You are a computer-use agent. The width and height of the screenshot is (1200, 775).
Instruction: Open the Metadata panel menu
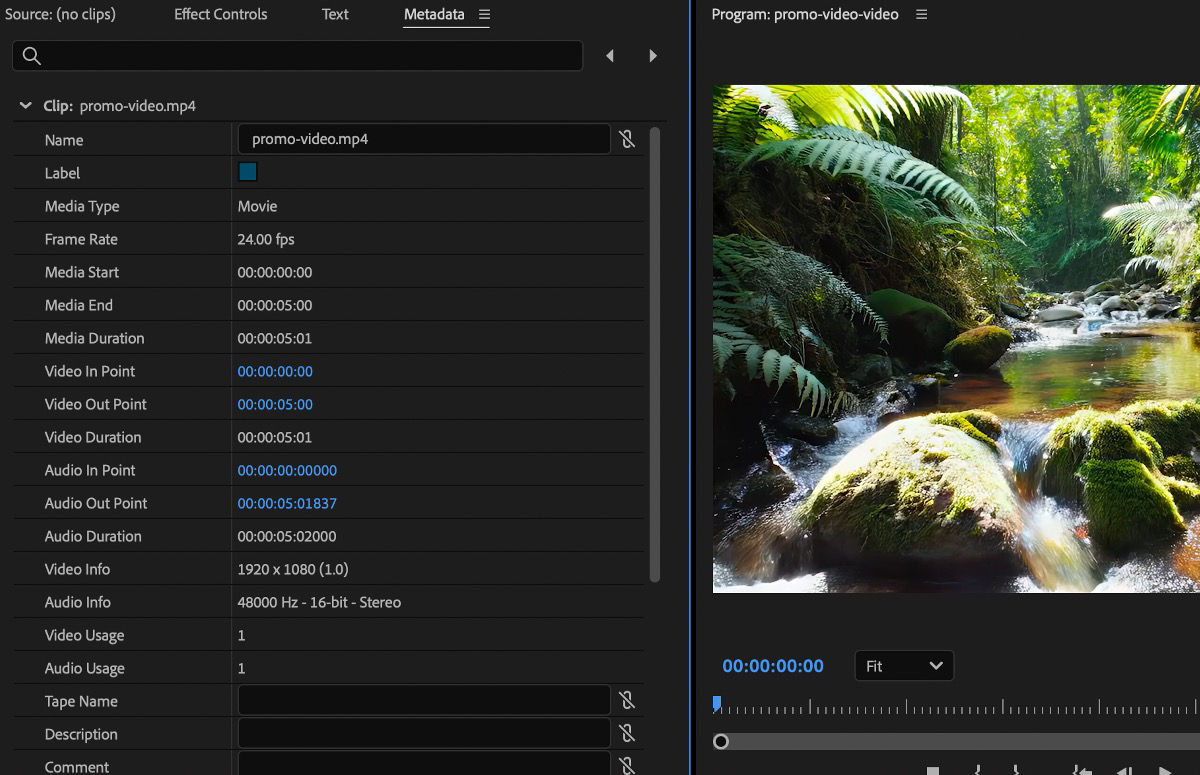tap(483, 14)
